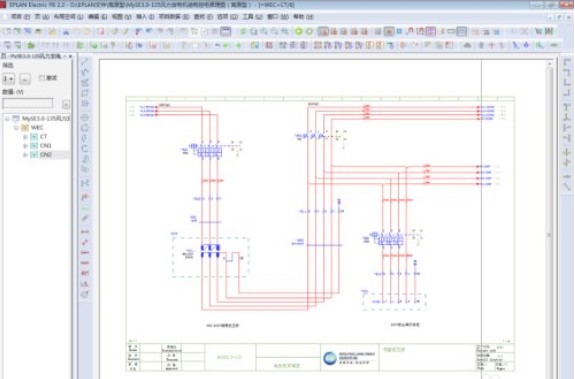Click the shopping cart toolbar icon

point(538,32)
